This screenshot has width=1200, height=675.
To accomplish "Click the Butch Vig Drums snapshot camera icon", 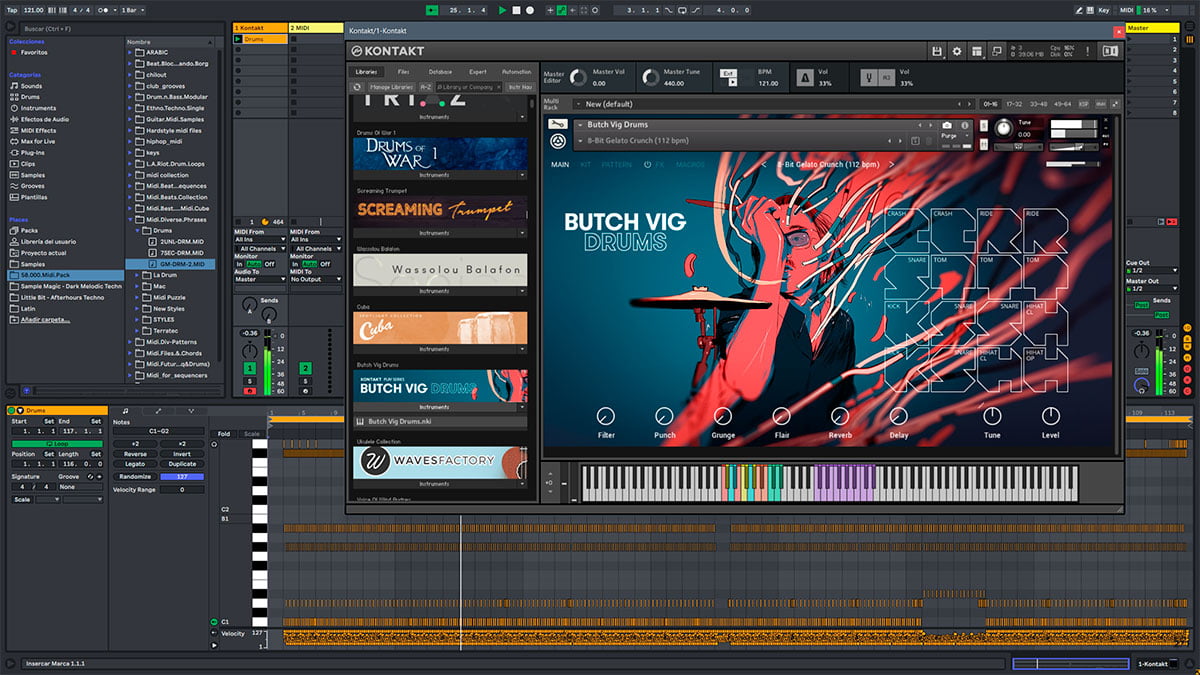I will pyautogui.click(x=947, y=125).
